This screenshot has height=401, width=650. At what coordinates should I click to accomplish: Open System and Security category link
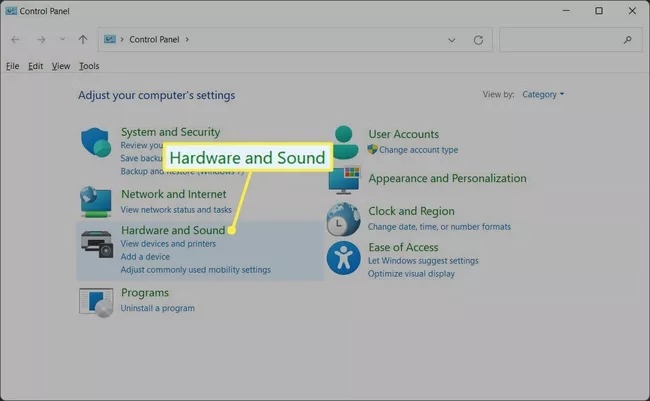[x=170, y=132]
